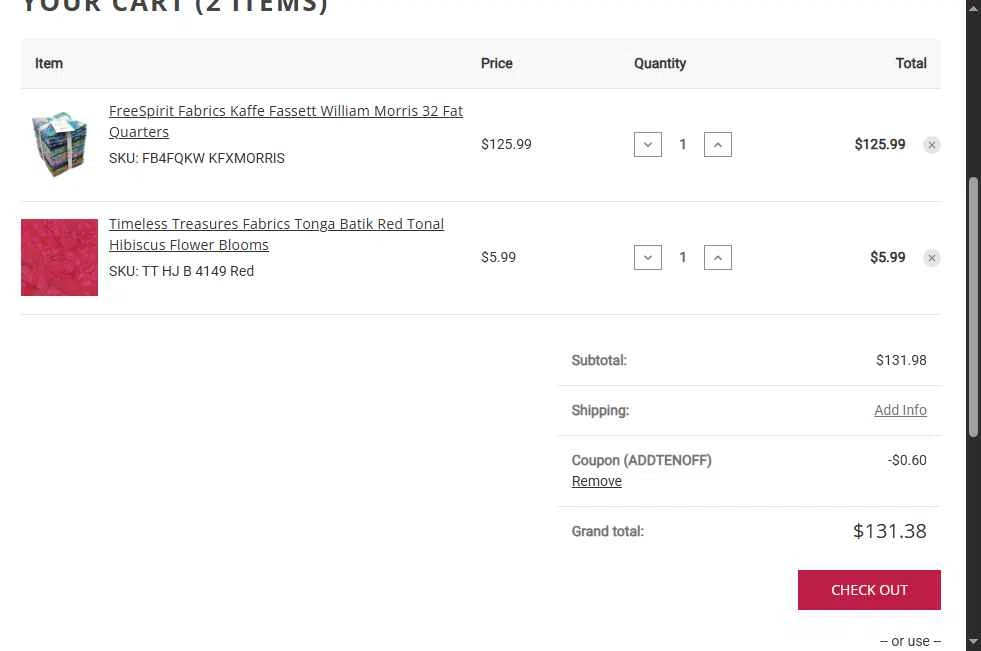Remove FreeSpirit Fat Quarters item from cart

coord(931,145)
